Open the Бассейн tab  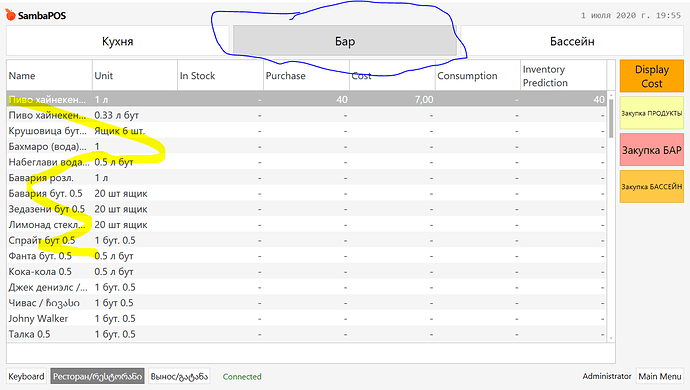click(572, 41)
